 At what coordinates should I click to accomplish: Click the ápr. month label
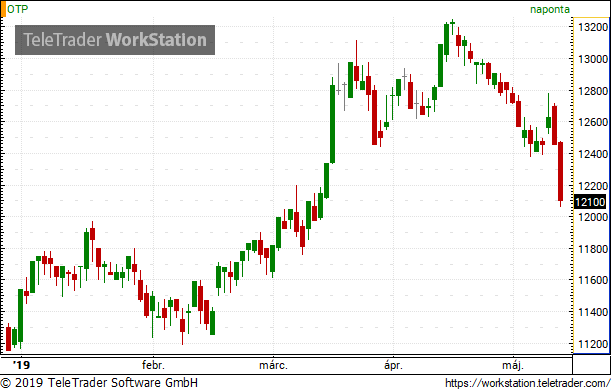click(393, 365)
